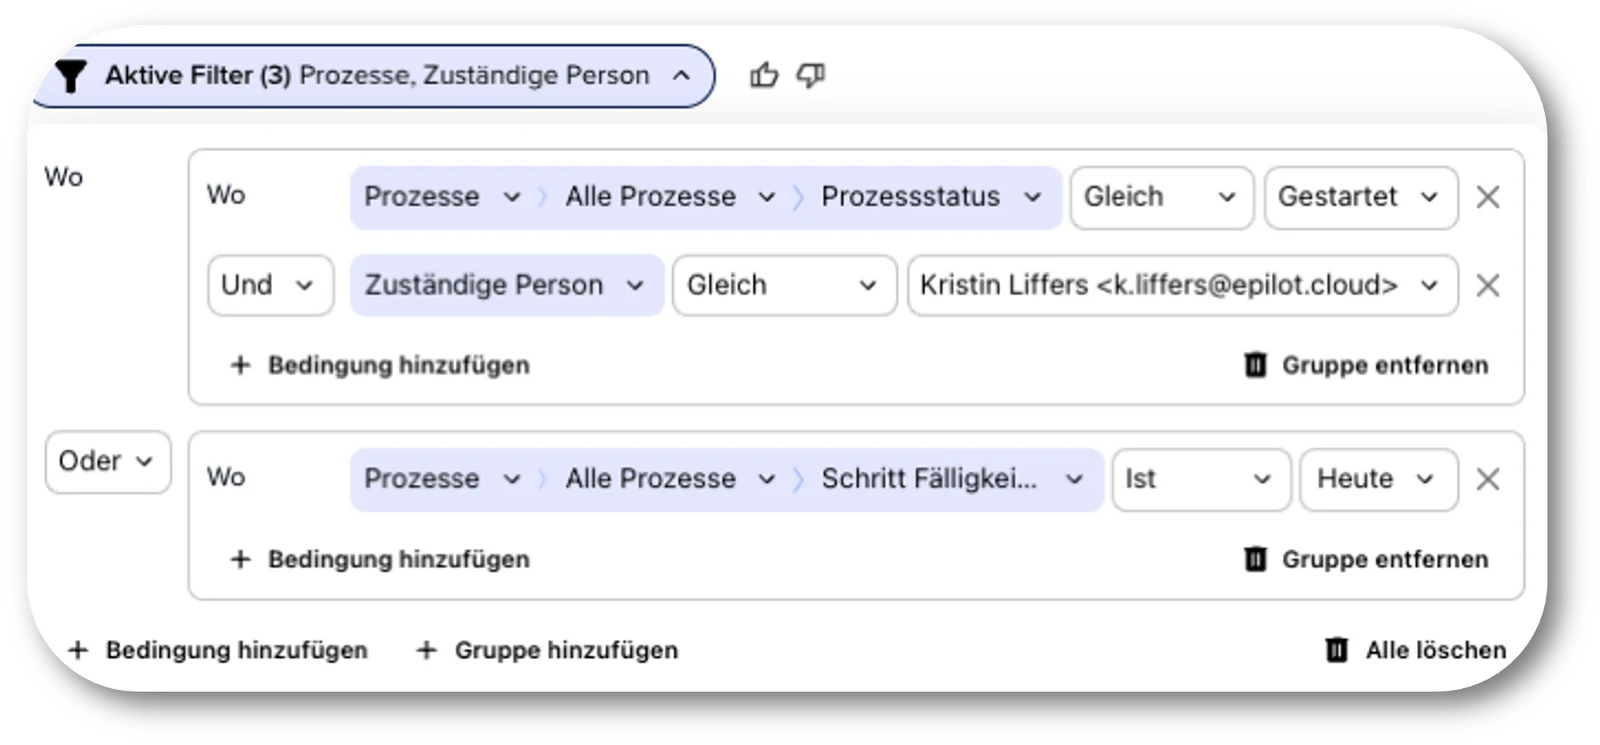The height and width of the screenshot is (745, 1600).
Task: Open the Und condition operator dropdown
Action: [270, 286]
